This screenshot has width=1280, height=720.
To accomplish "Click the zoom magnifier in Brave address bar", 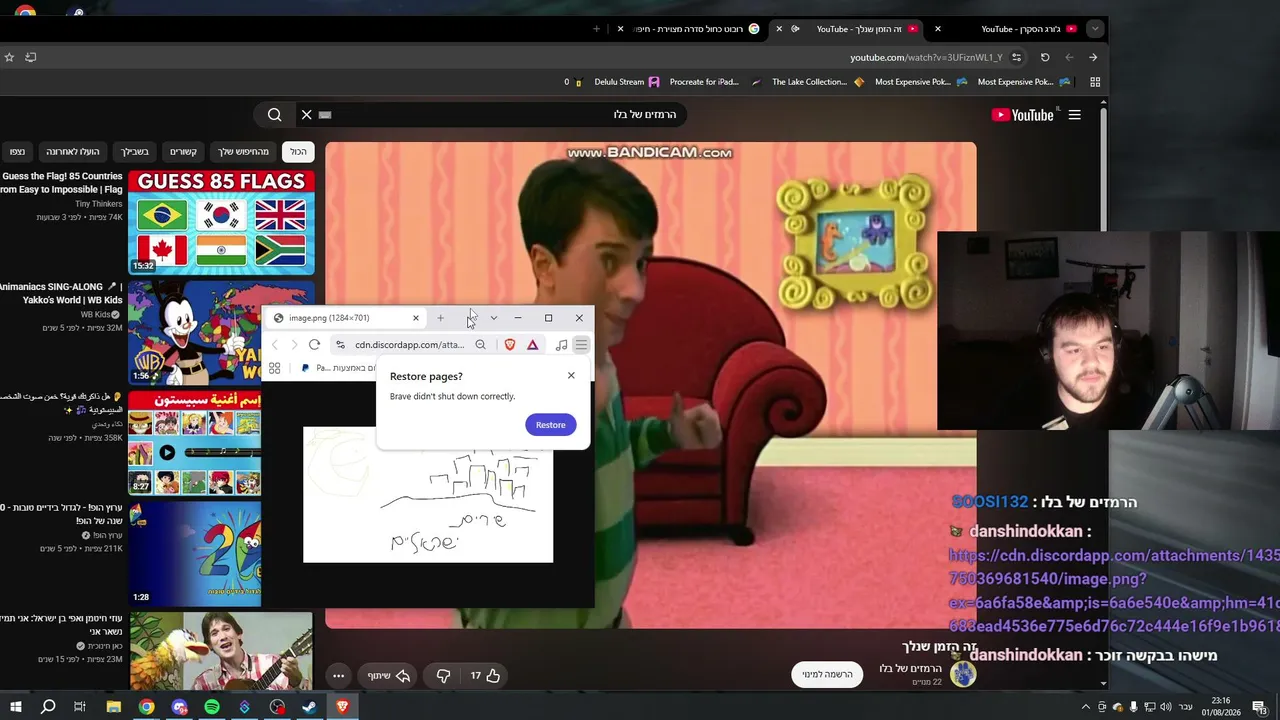I will point(481,345).
